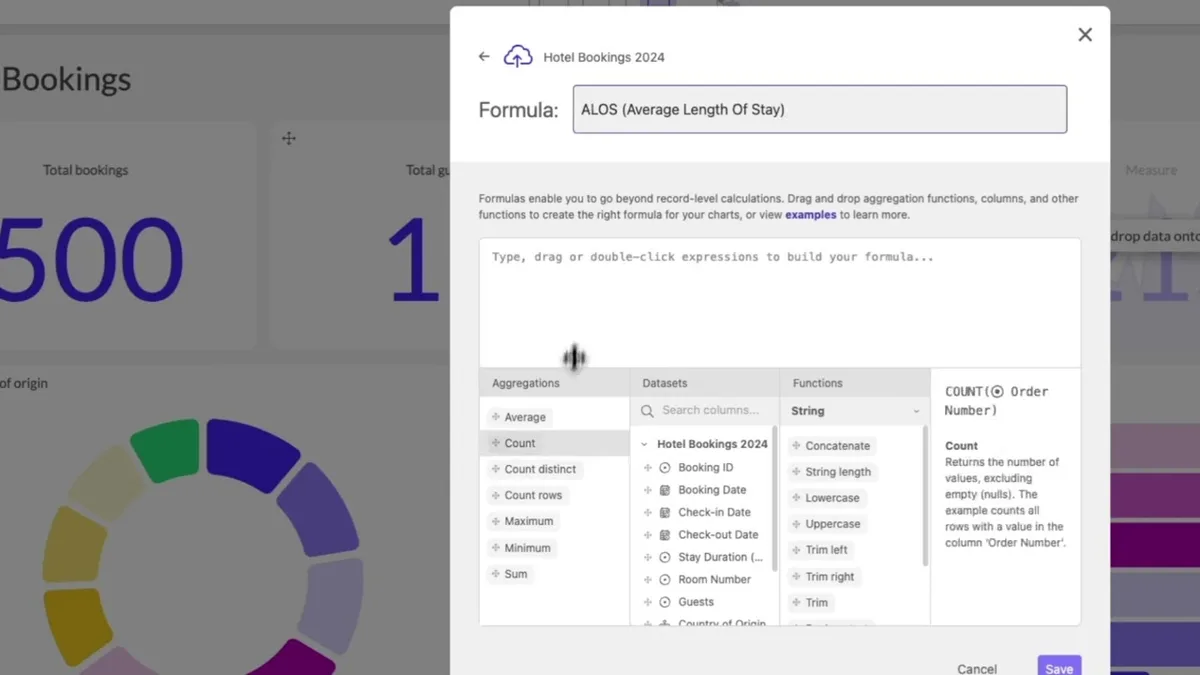Click the numeric icon beside Stay Duration
The height and width of the screenshot is (675, 1200).
(x=665, y=557)
